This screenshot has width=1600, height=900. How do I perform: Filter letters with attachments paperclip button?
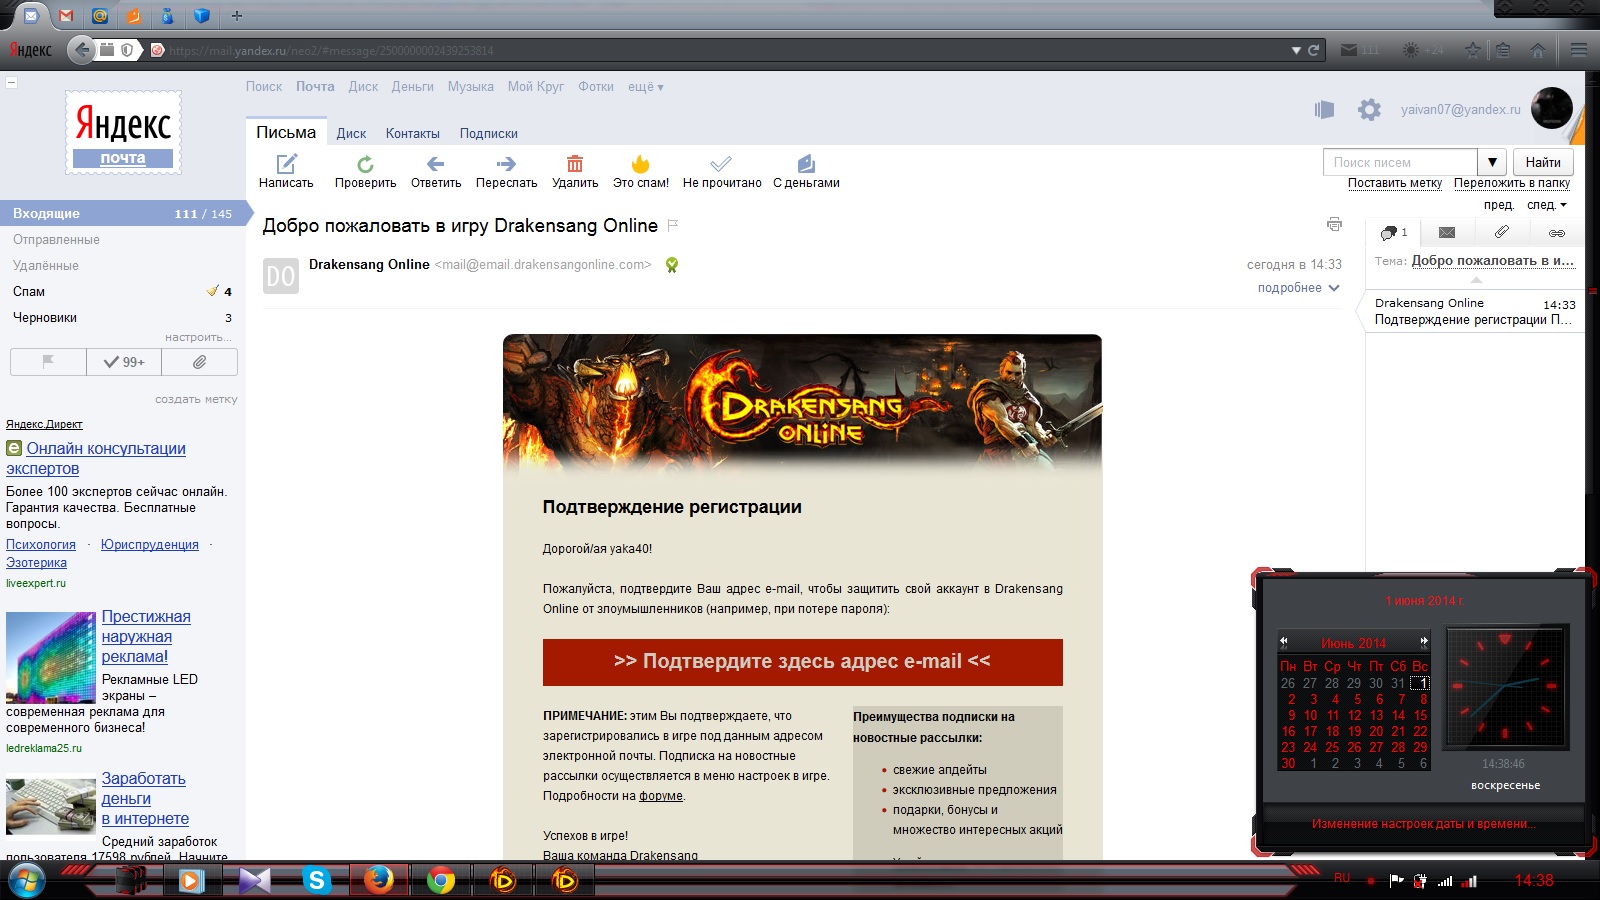(199, 362)
